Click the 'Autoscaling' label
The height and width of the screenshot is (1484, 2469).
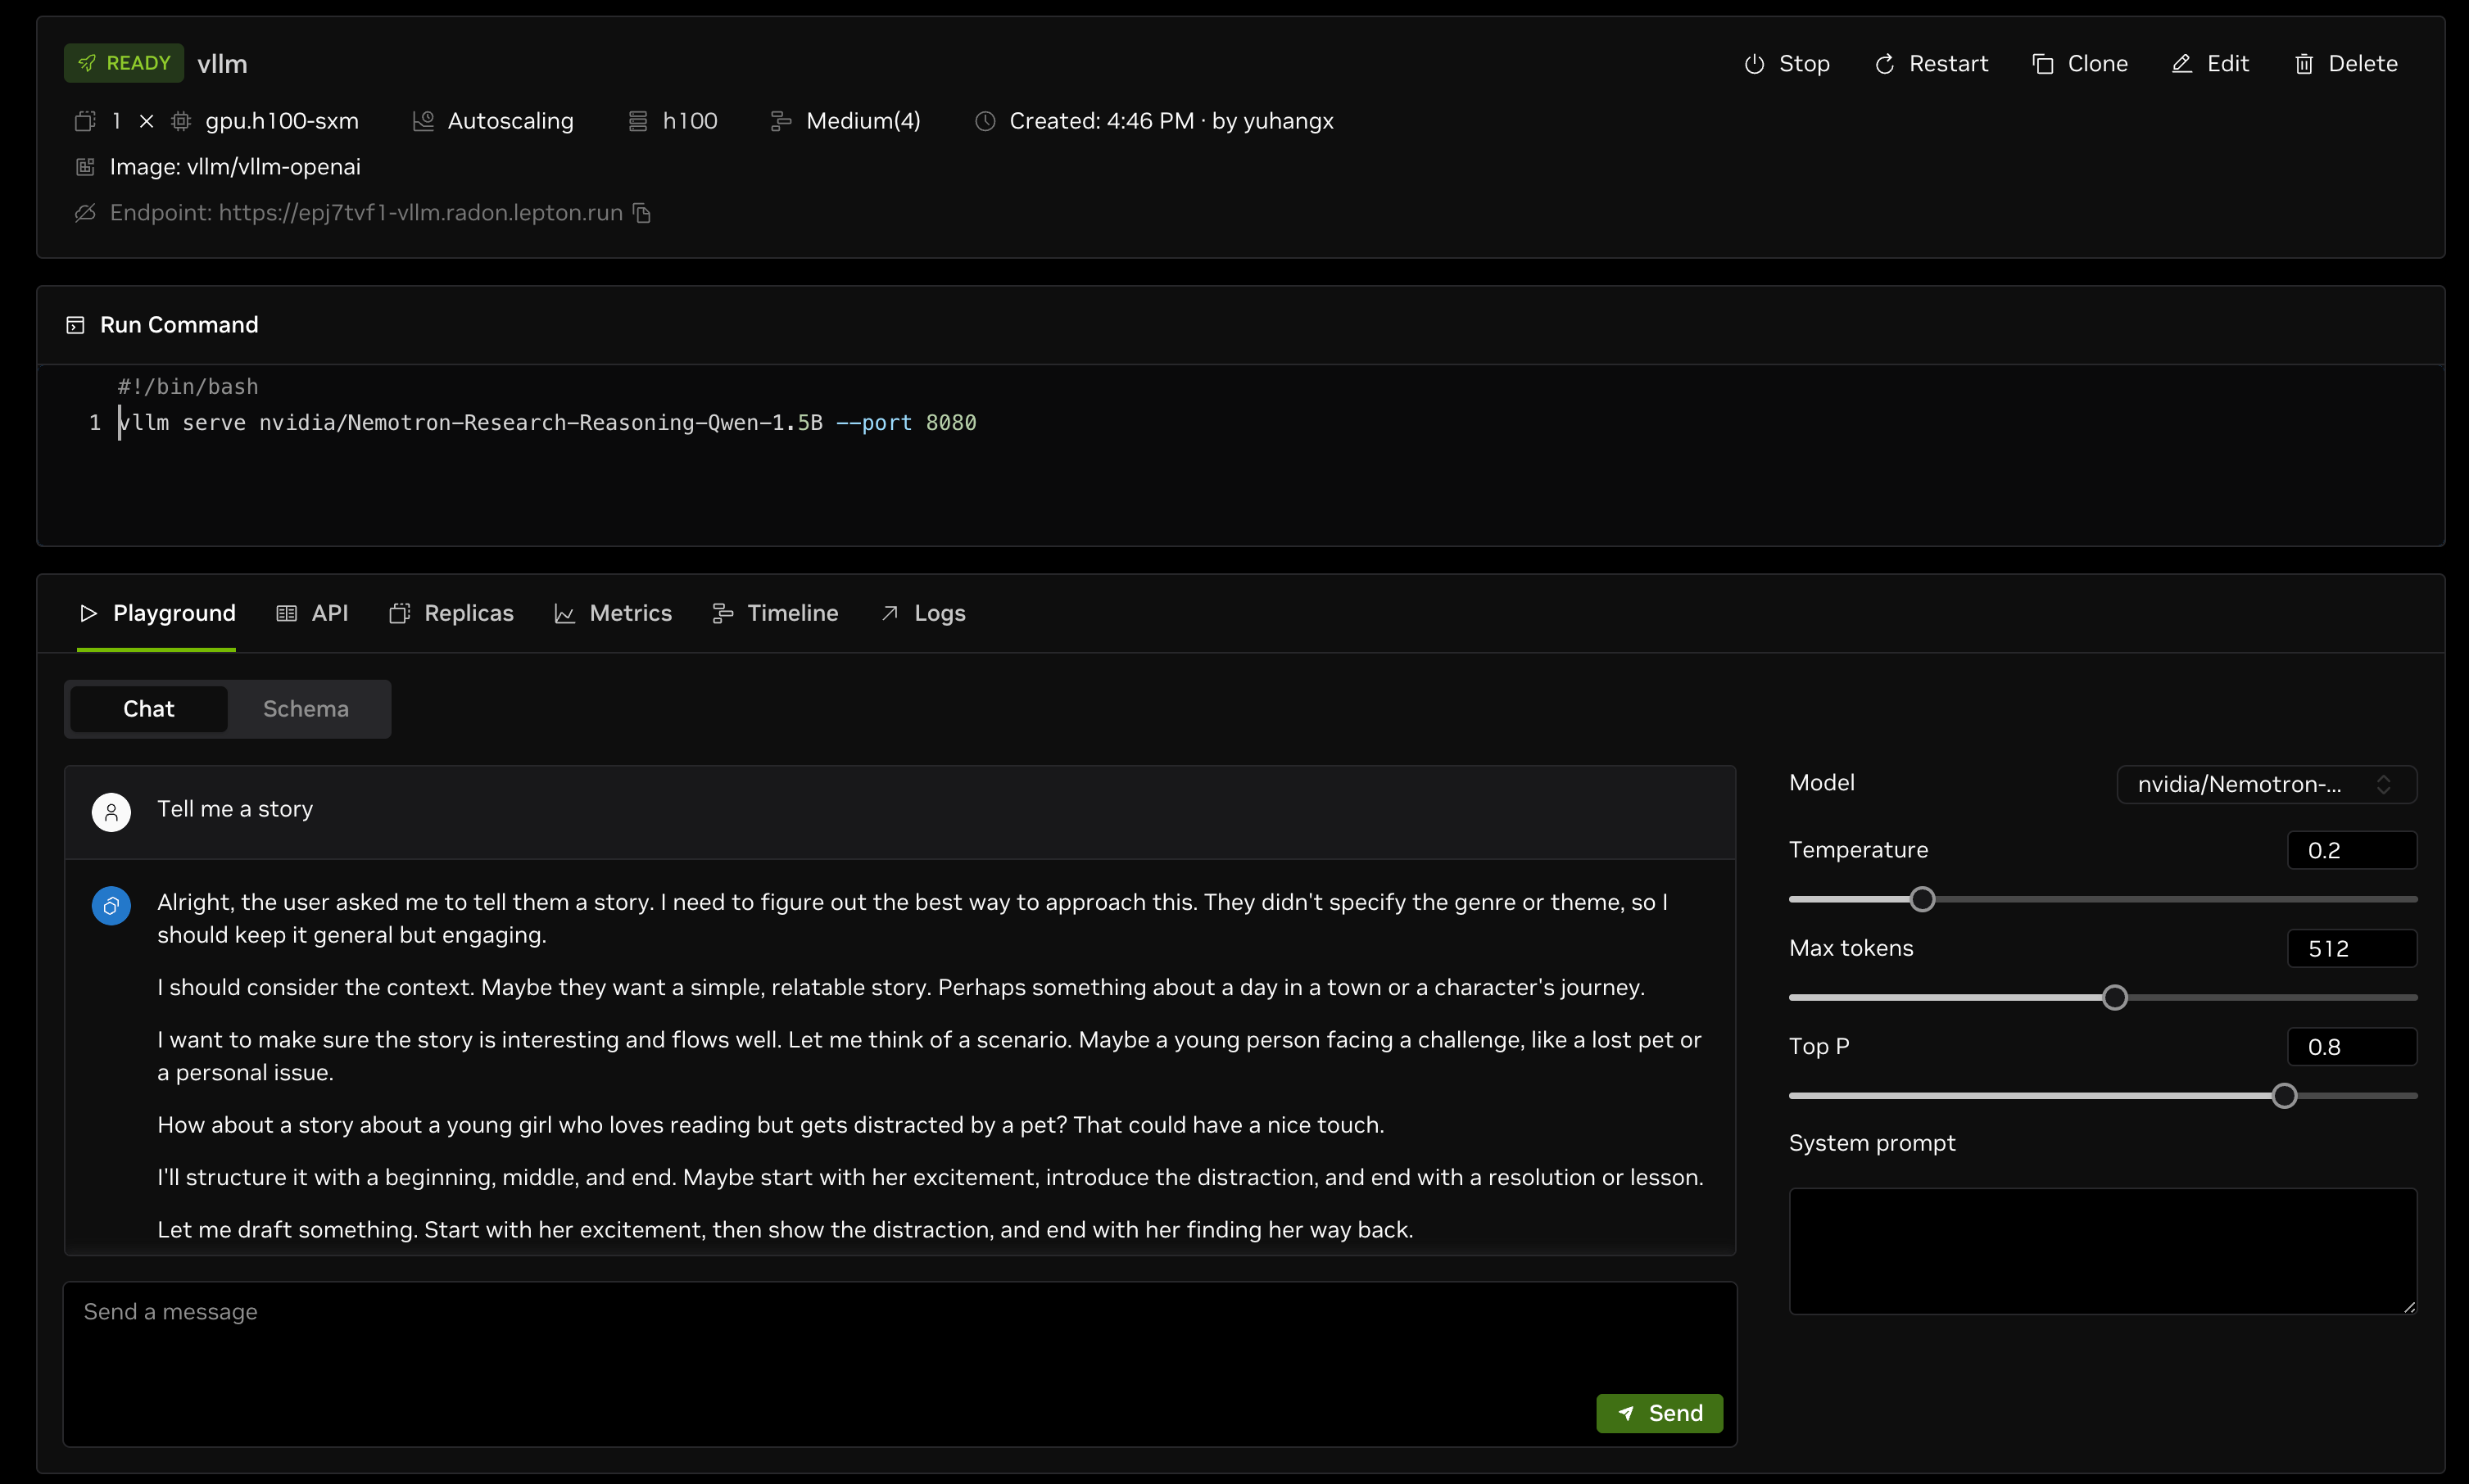[x=511, y=121]
